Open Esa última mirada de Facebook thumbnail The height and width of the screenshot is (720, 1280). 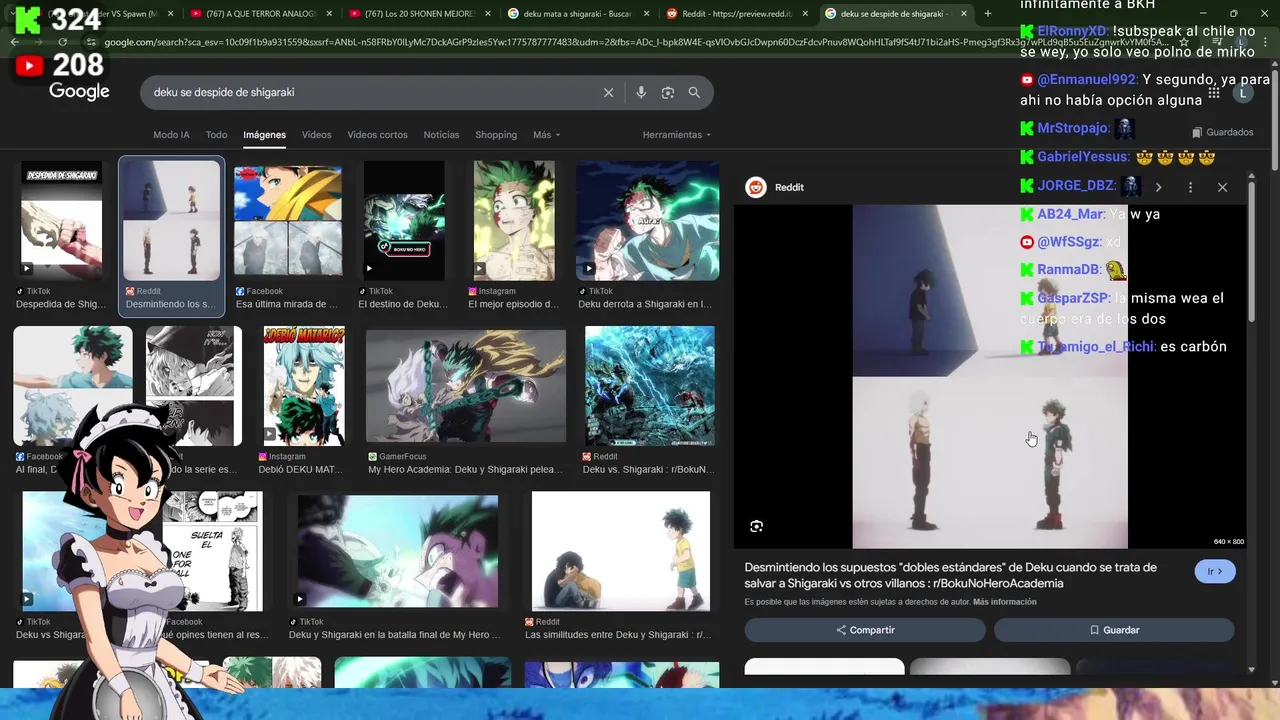click(x=288, y=220)
